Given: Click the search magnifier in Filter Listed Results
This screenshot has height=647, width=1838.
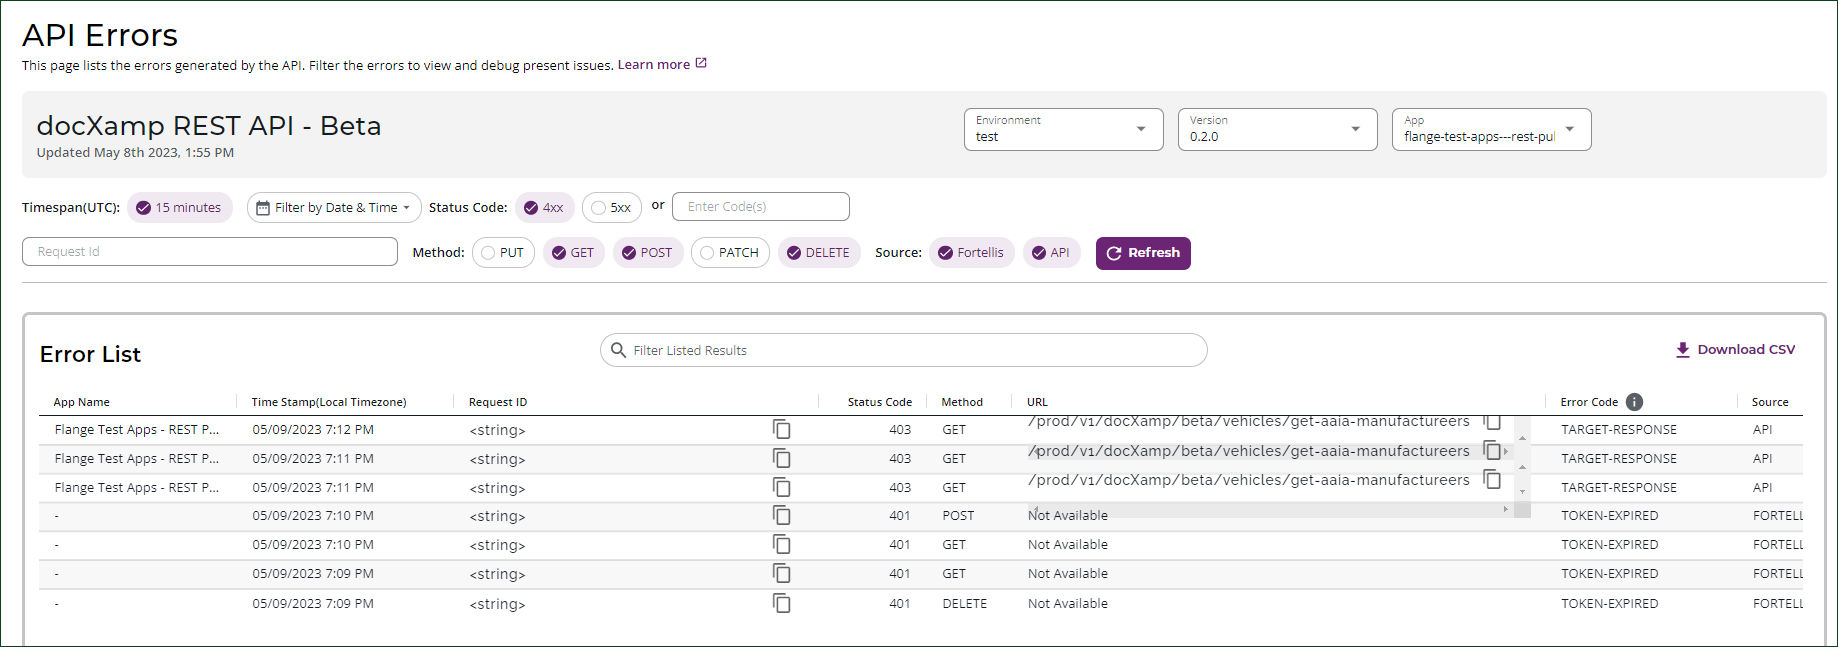Looking at the screenshot, I should point(619,350).
